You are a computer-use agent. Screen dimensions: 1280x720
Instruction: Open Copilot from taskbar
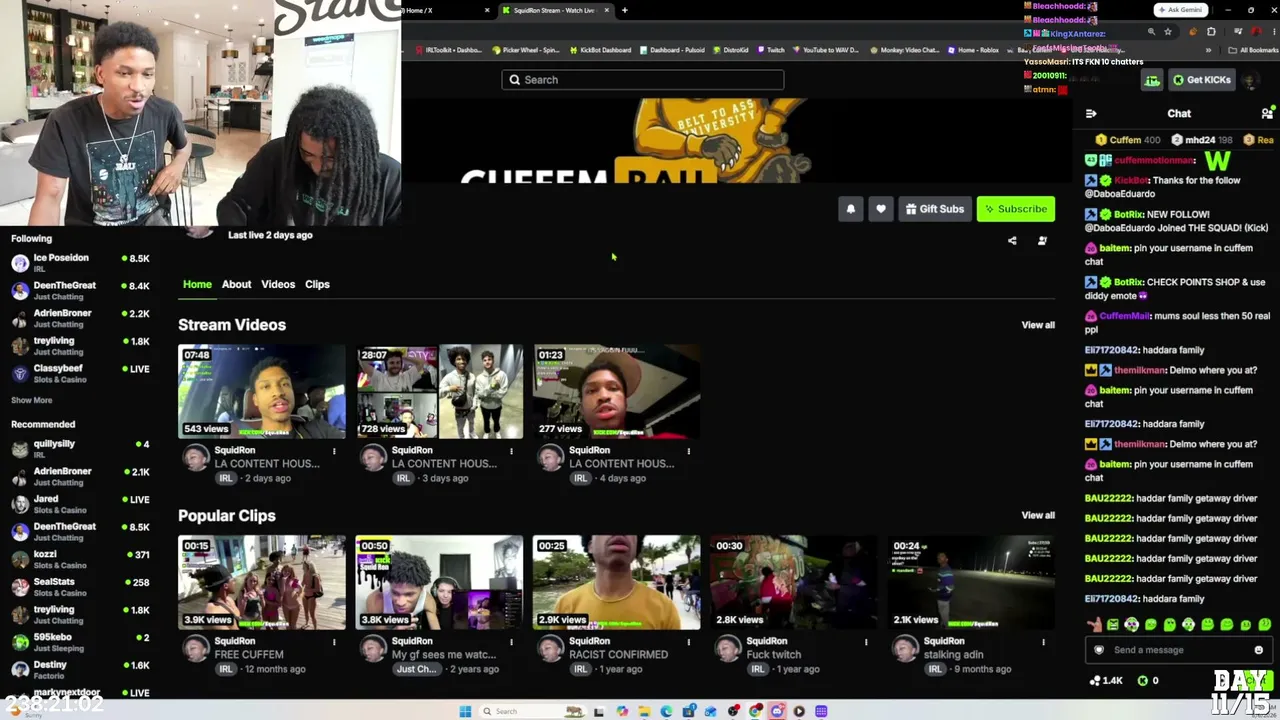click(x=622, y=711)
